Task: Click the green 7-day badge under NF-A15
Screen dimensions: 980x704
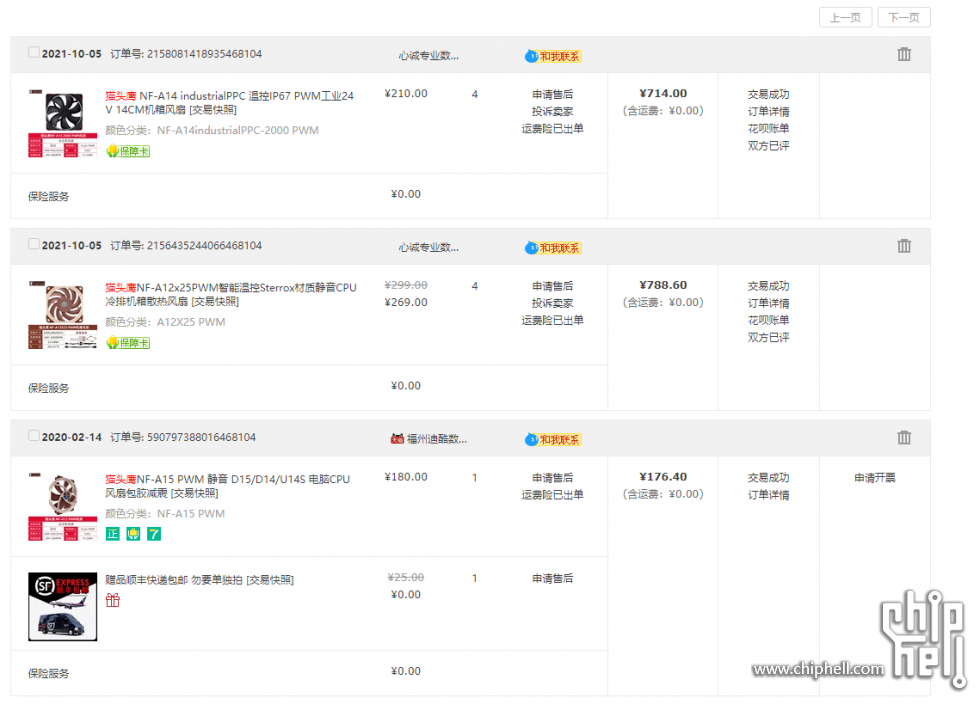Action: click(154, 534)
